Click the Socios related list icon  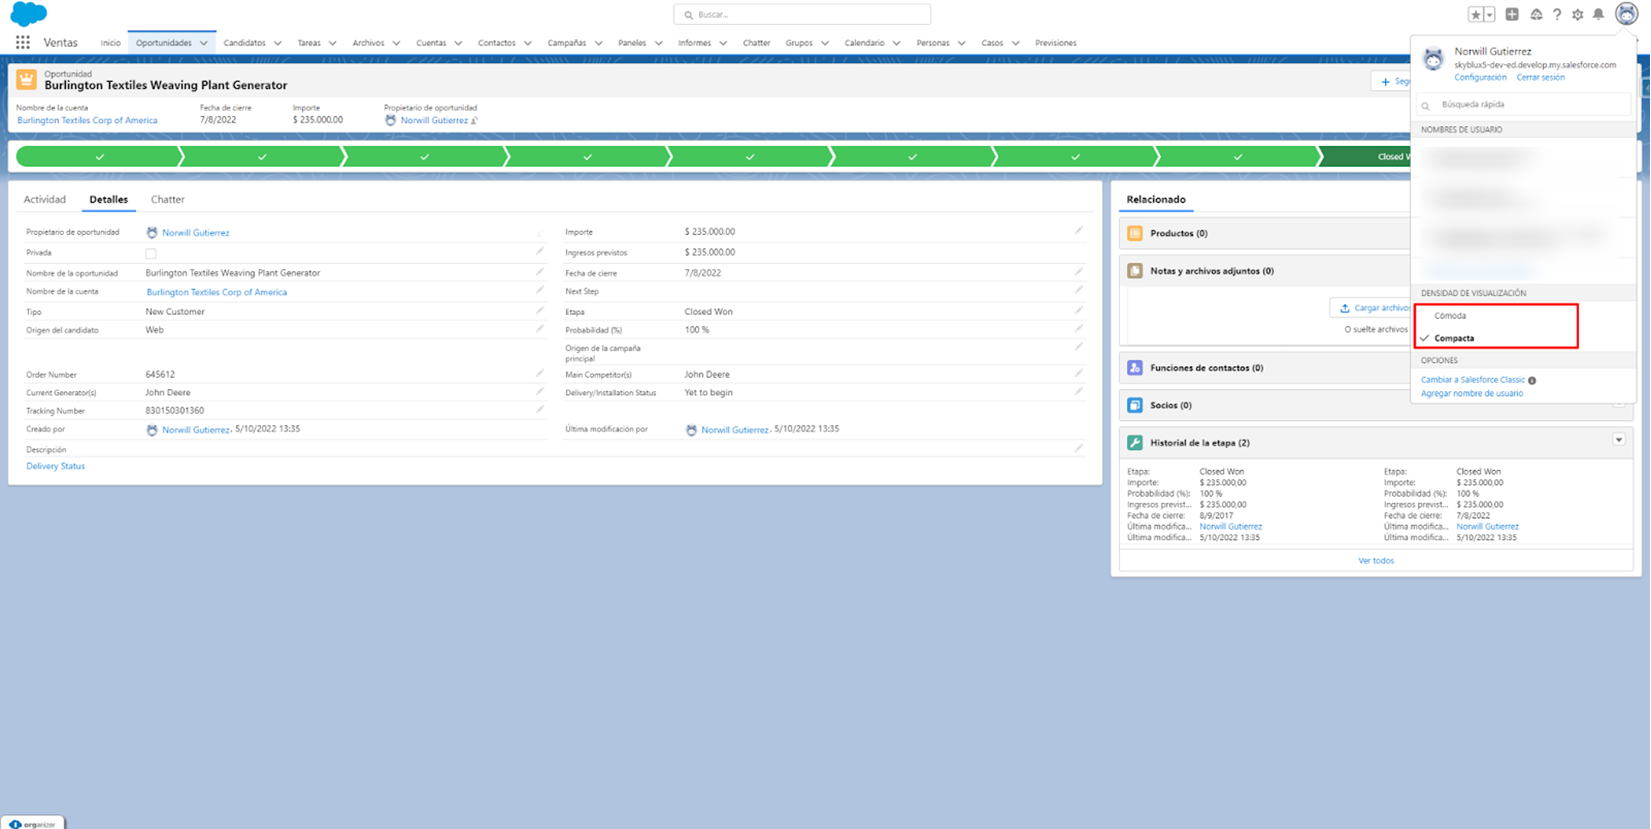[1135, 405]
